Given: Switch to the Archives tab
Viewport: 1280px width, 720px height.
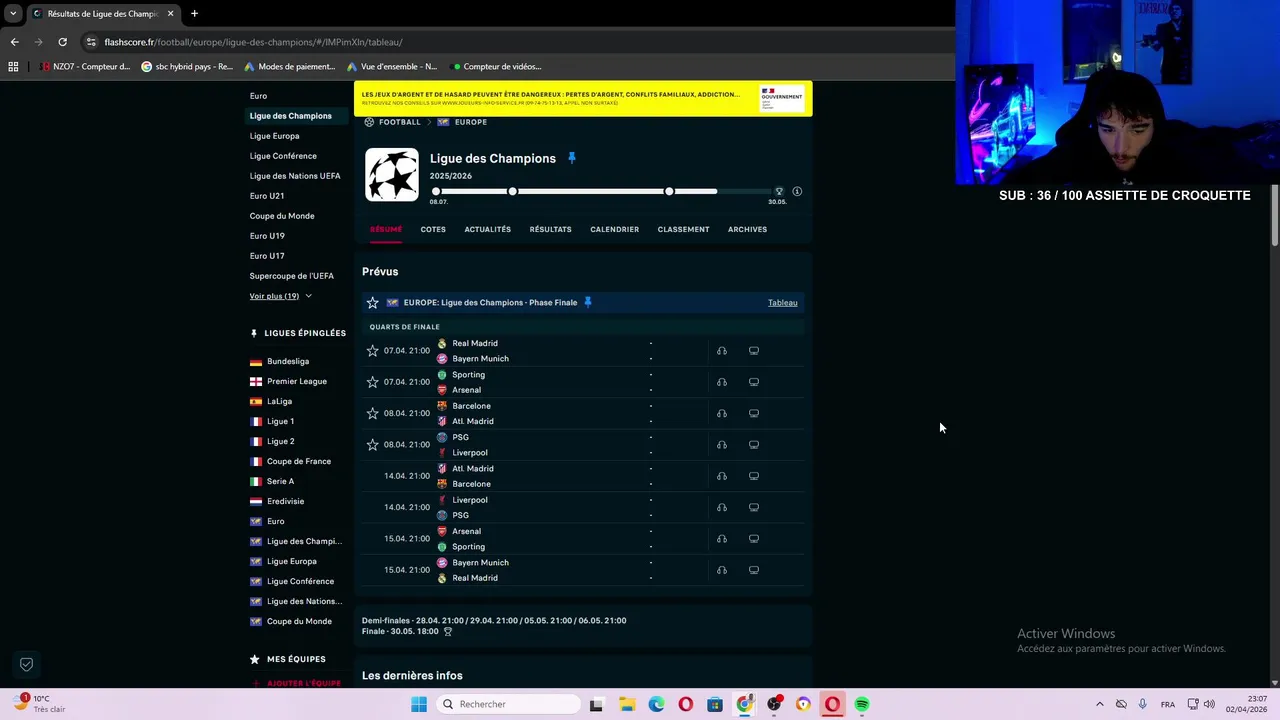Looking at the screenshot, I should click(x=747, y=229).
